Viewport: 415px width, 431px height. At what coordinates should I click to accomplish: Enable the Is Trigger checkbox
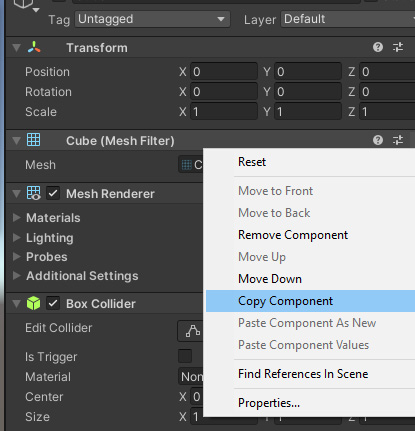pos(185,356)
